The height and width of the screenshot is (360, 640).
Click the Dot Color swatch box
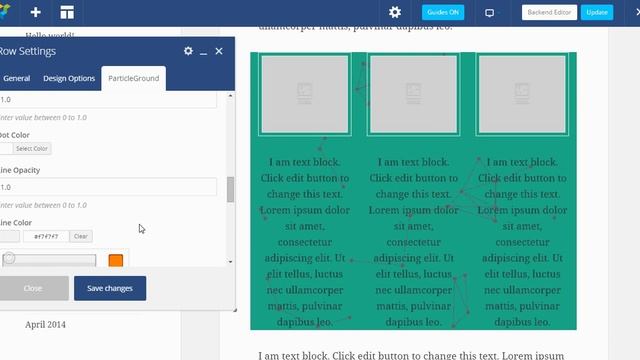click(x=6, y=149)
